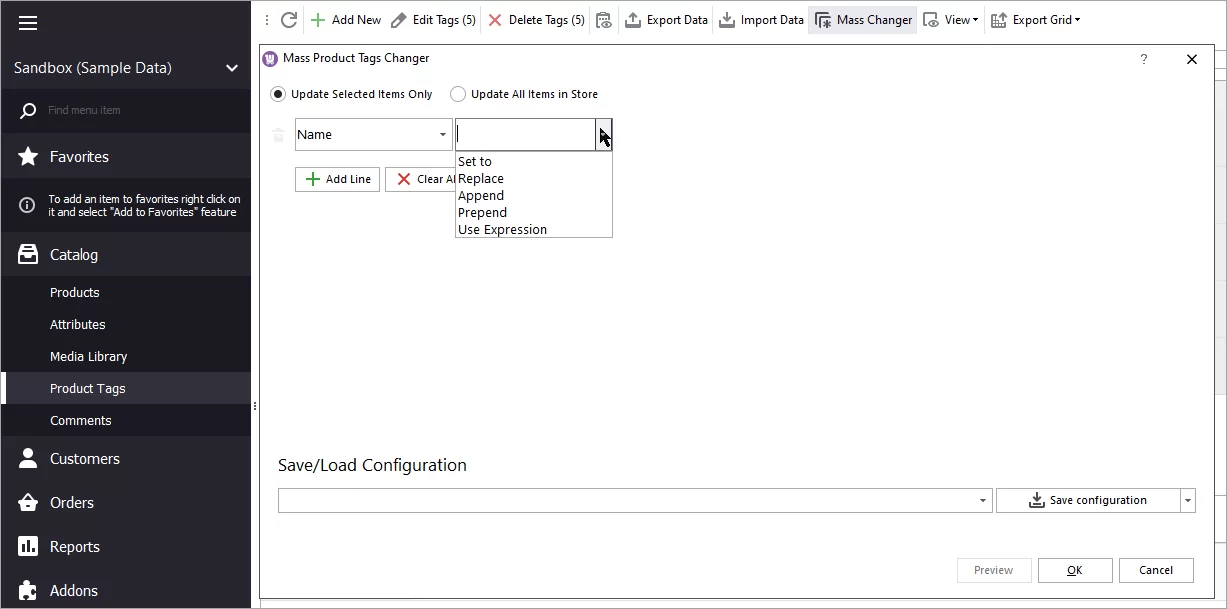Select Update Selected Items Only radio button

[277, 93]
